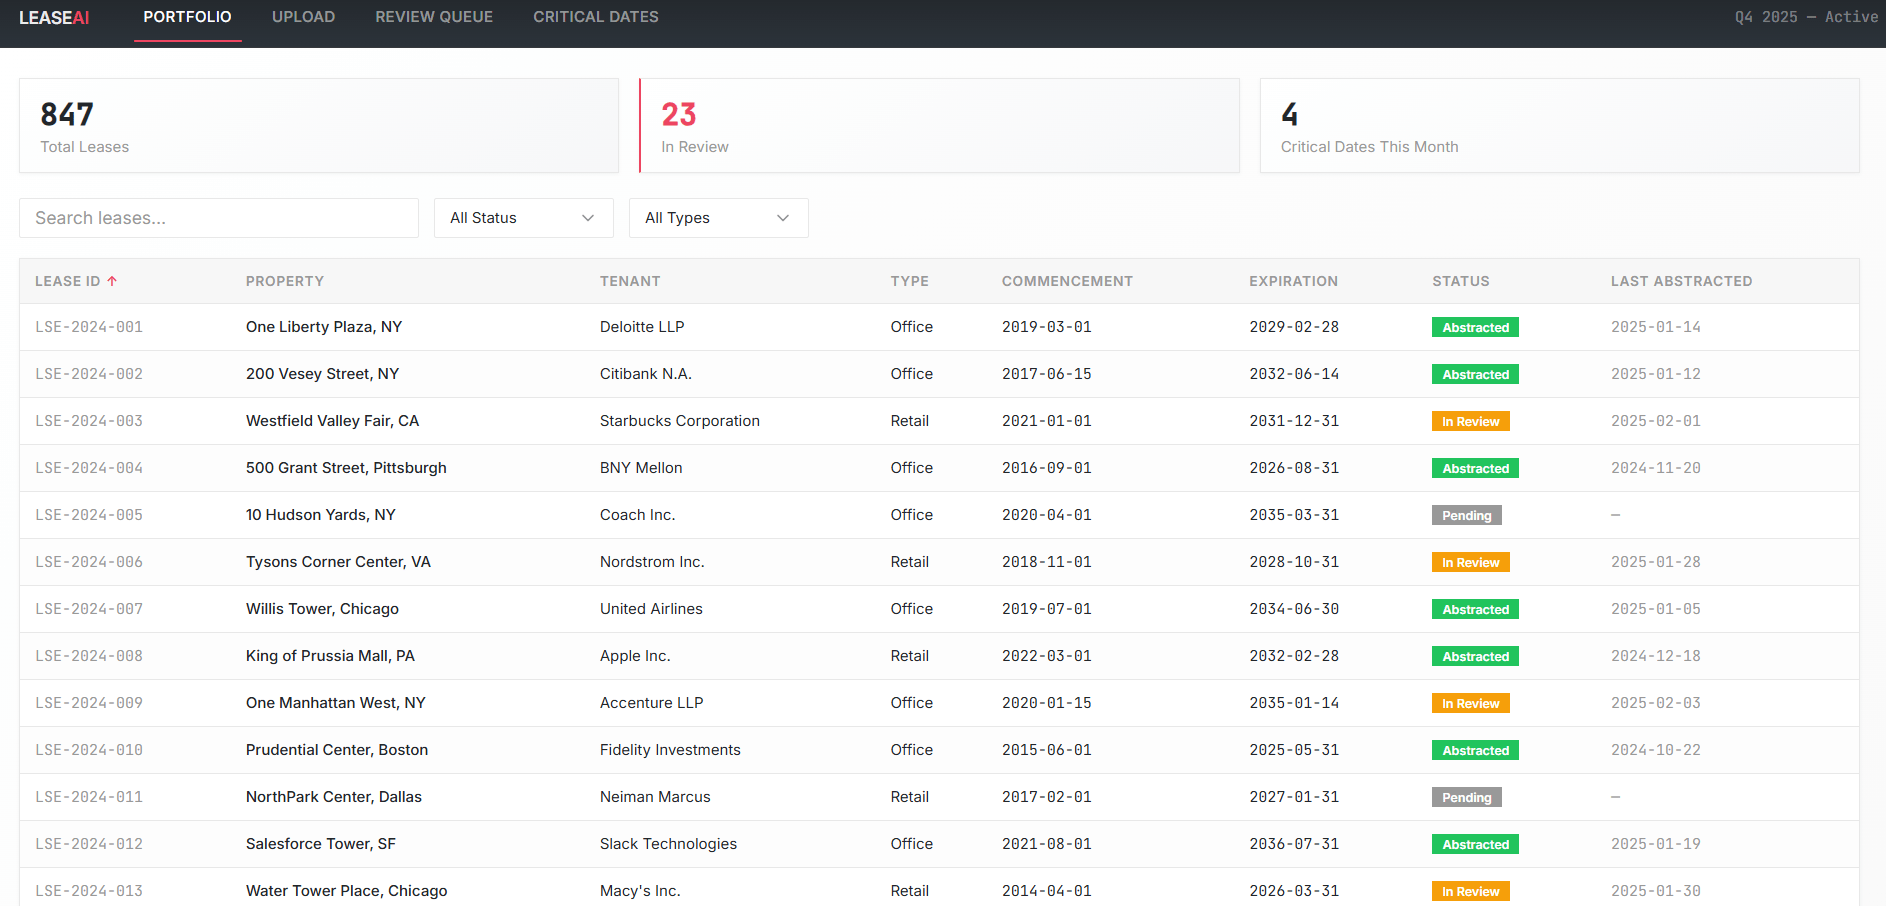Select lease LSE-2024-008

89,656
